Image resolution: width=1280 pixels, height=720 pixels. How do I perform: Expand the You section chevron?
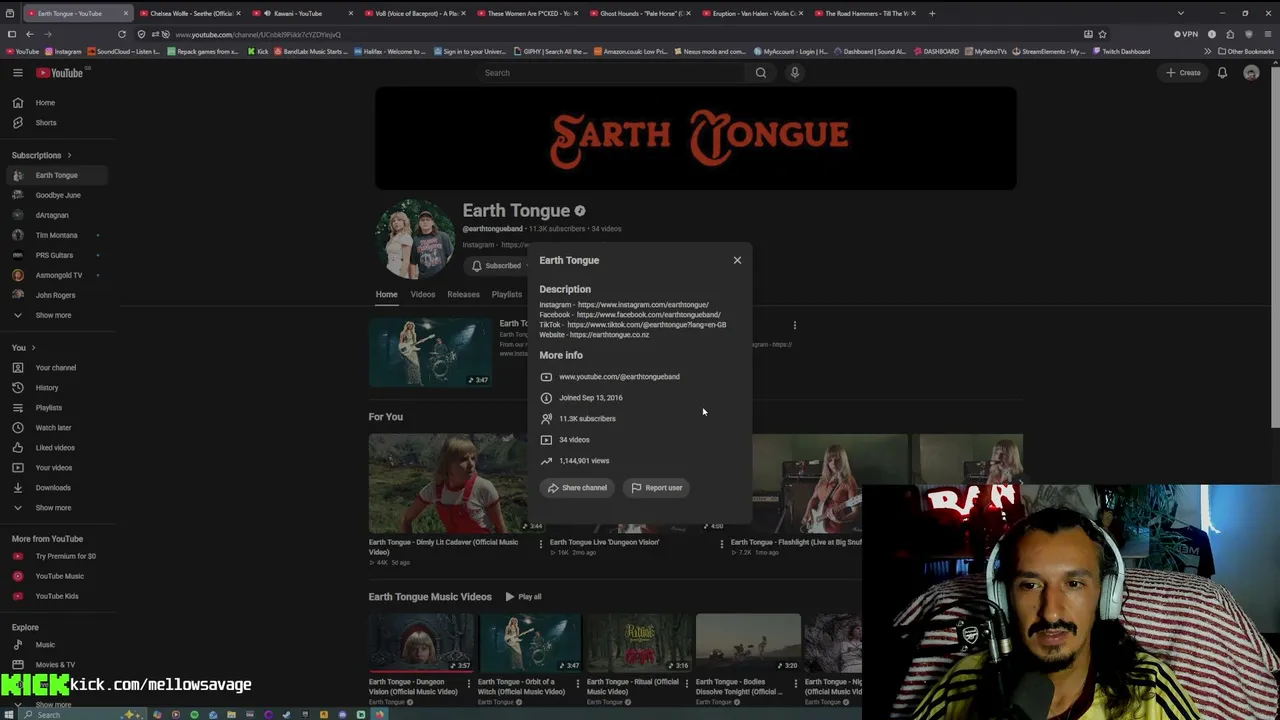click(x=33, y=348)
